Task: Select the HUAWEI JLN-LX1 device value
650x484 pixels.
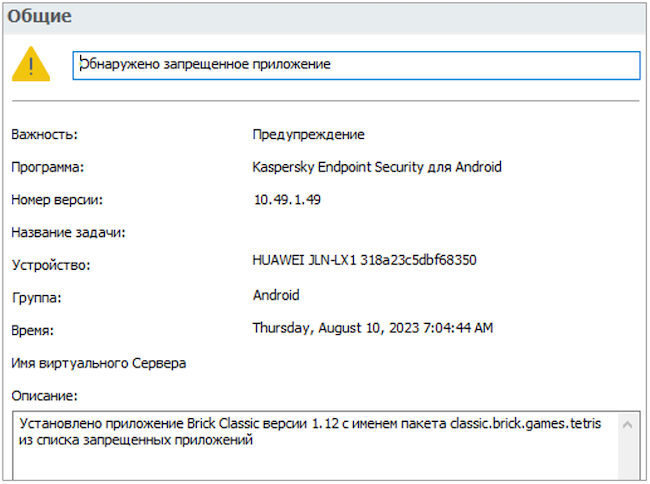Action: point(364,260)
